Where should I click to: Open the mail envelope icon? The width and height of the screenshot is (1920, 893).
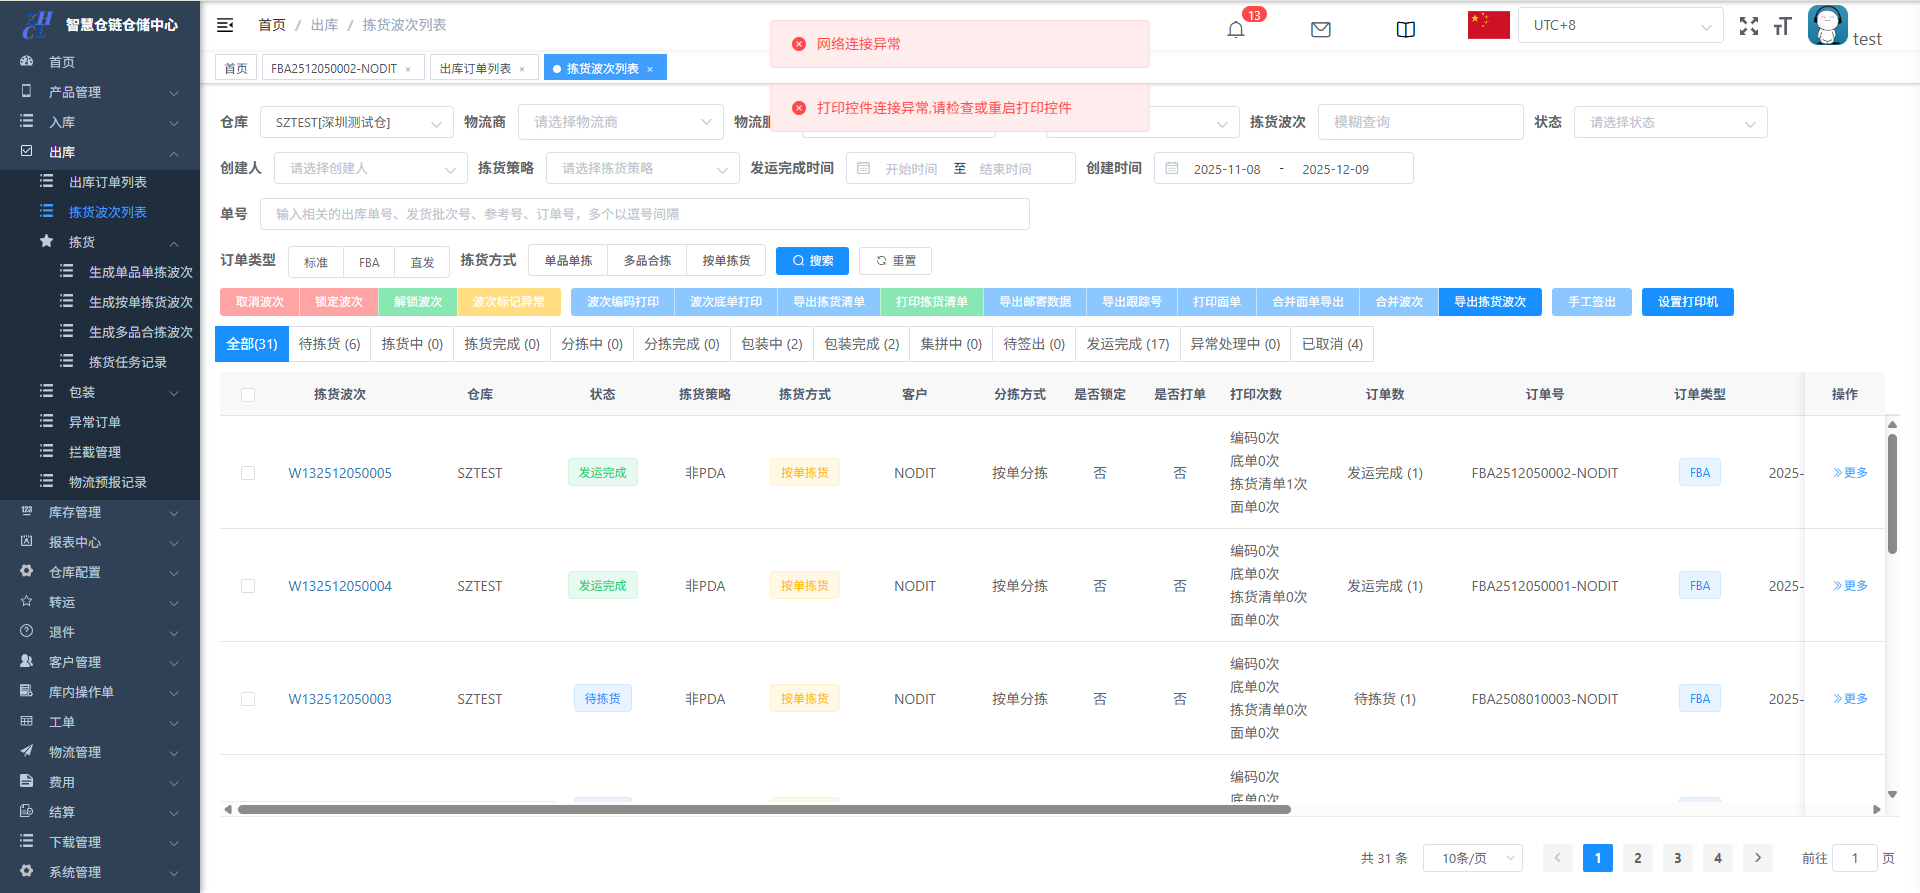click(1320, 29)
